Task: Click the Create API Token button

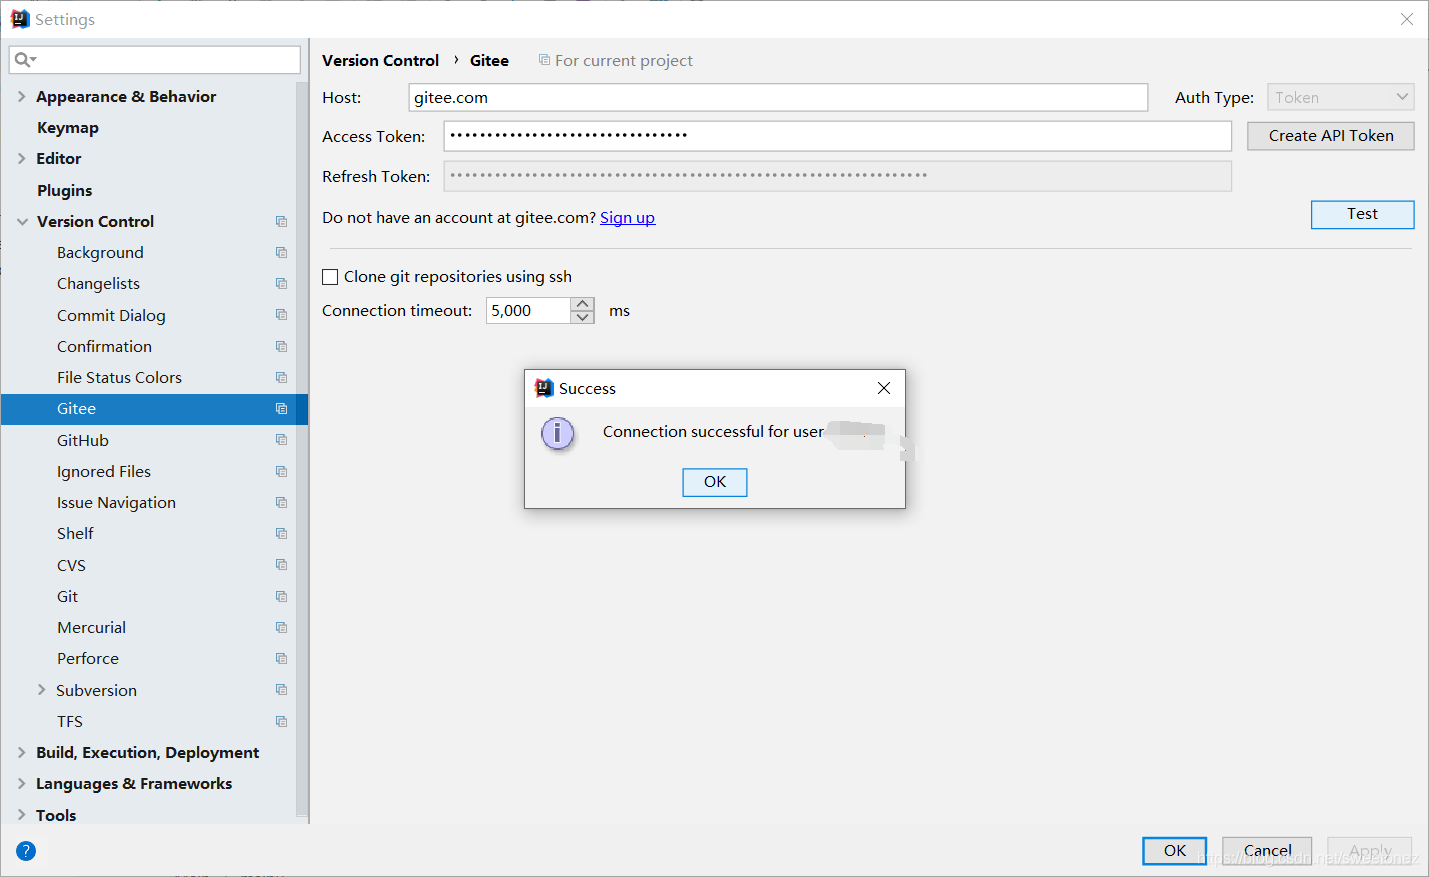Action: coord(1331,136)
